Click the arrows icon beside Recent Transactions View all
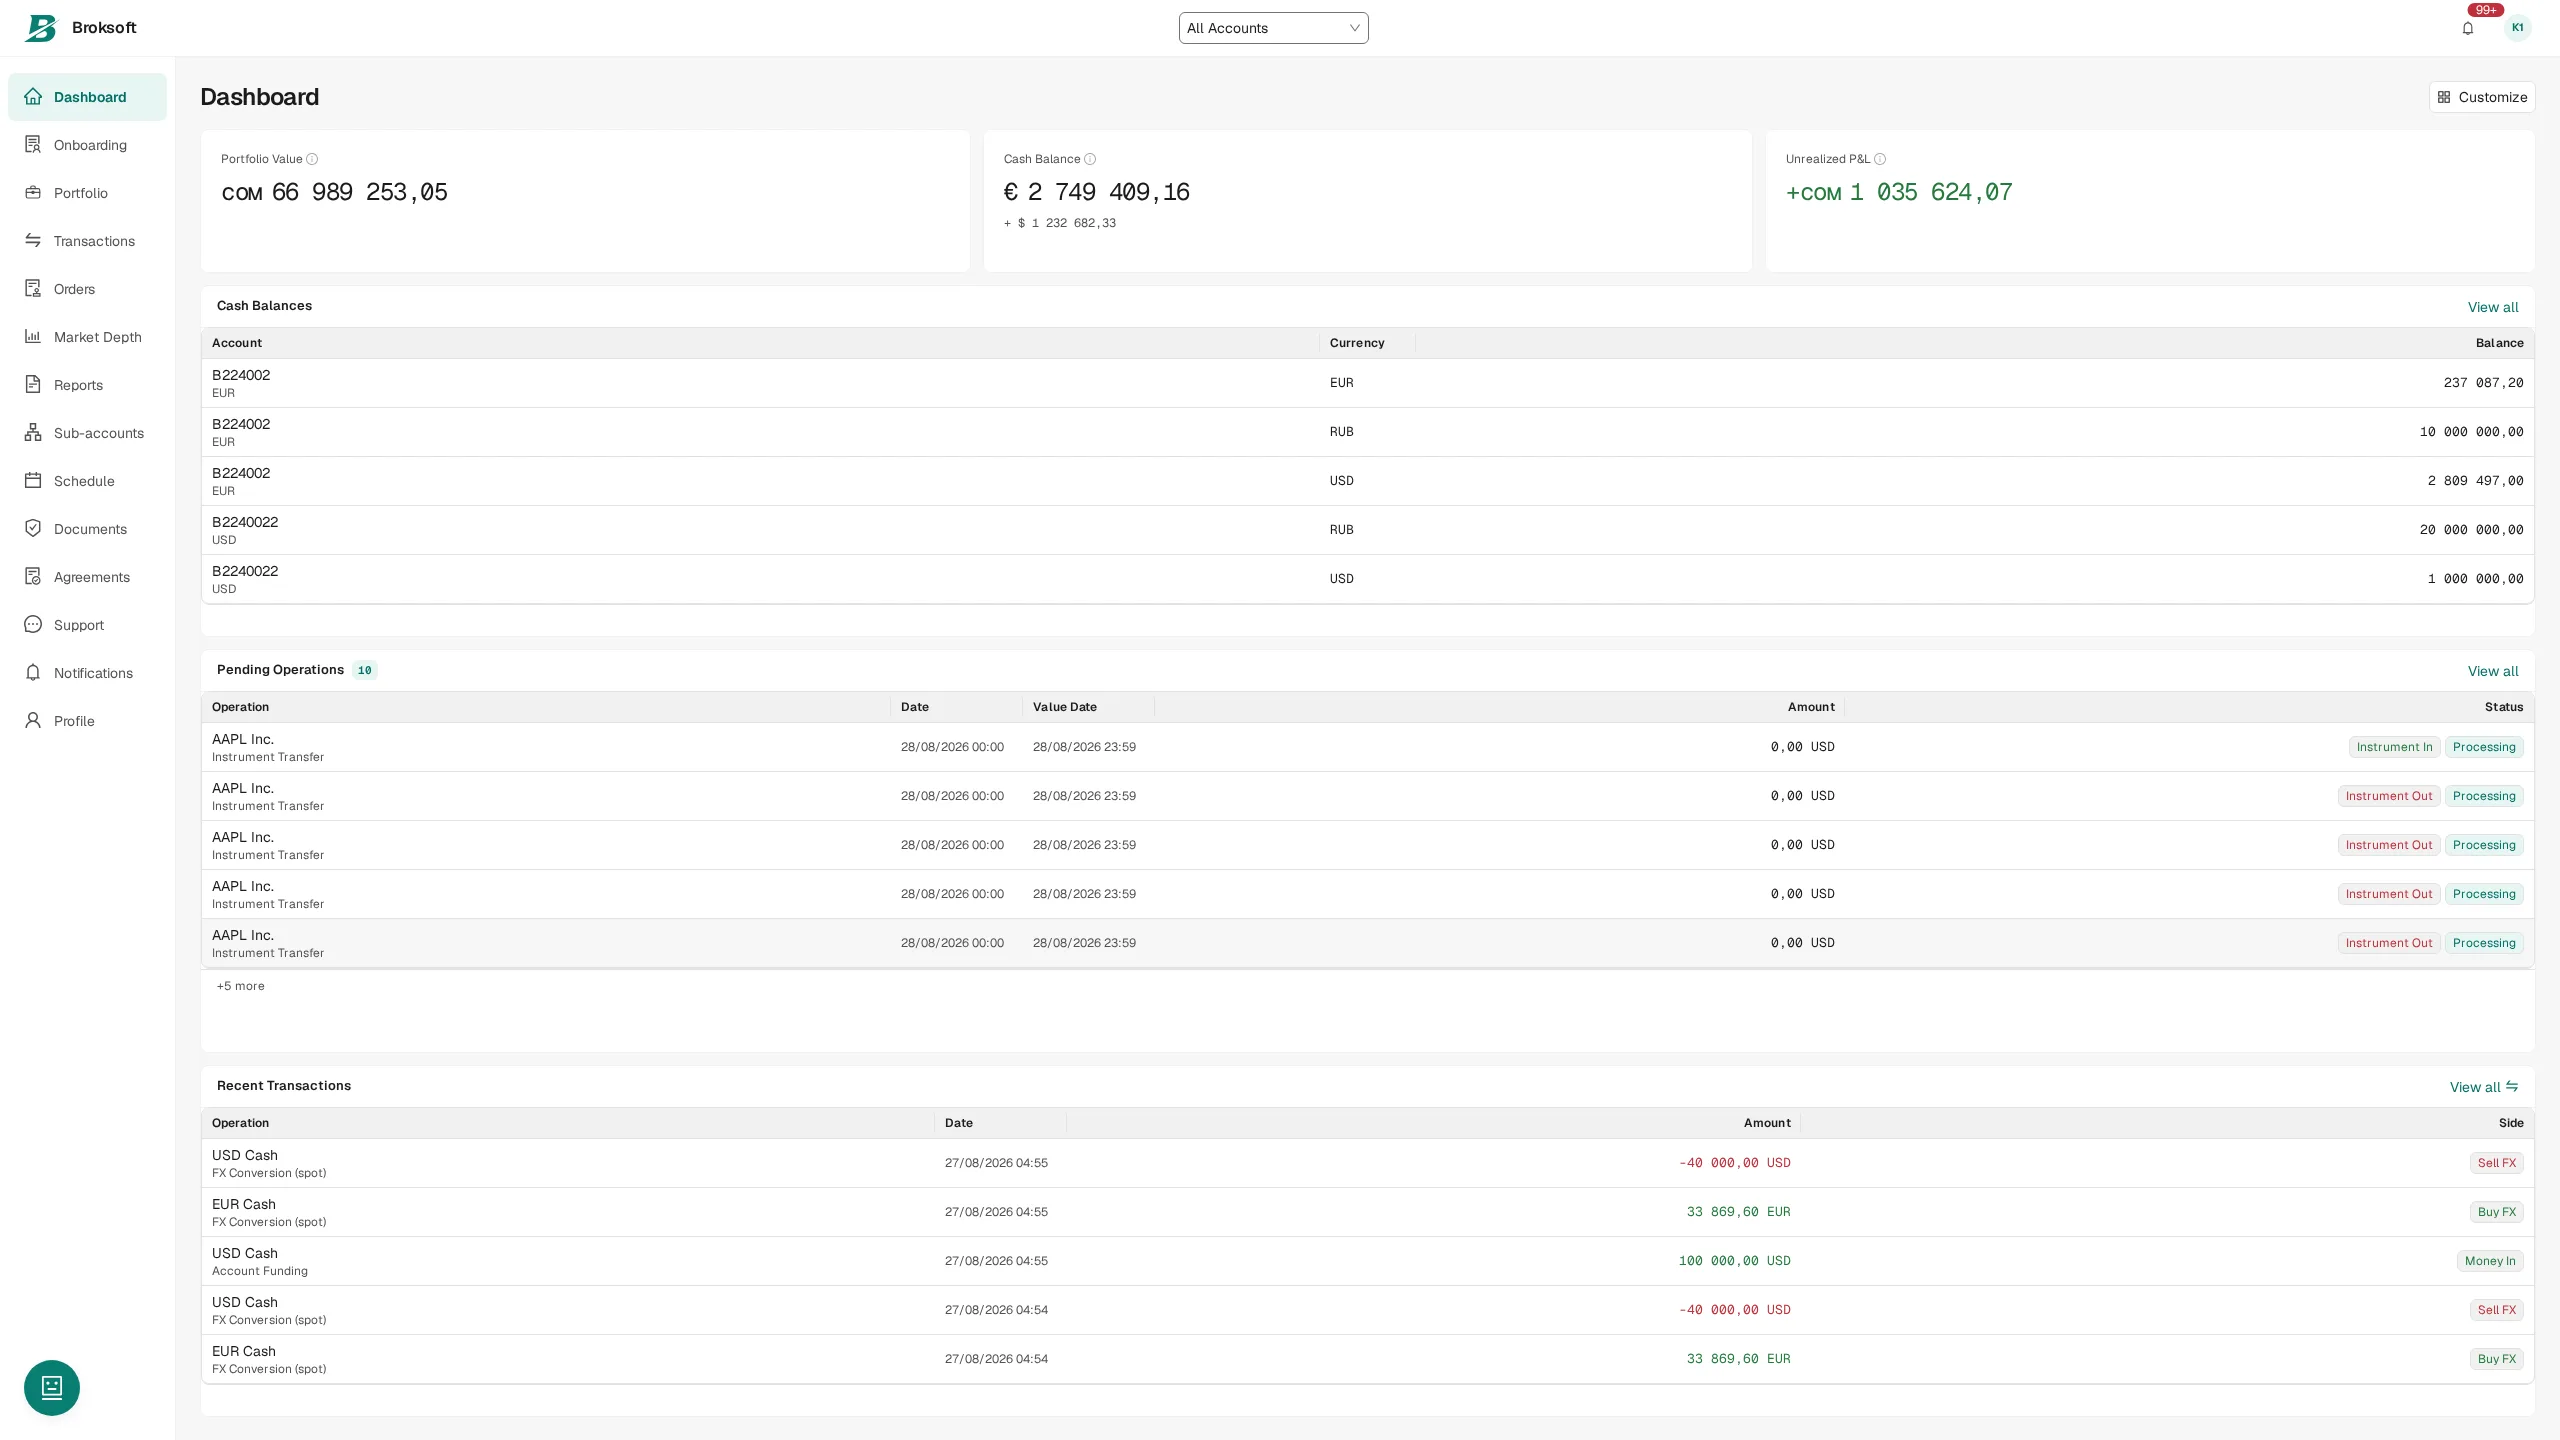This screenshot has height=1440, width=2560. point(2512,1086)
